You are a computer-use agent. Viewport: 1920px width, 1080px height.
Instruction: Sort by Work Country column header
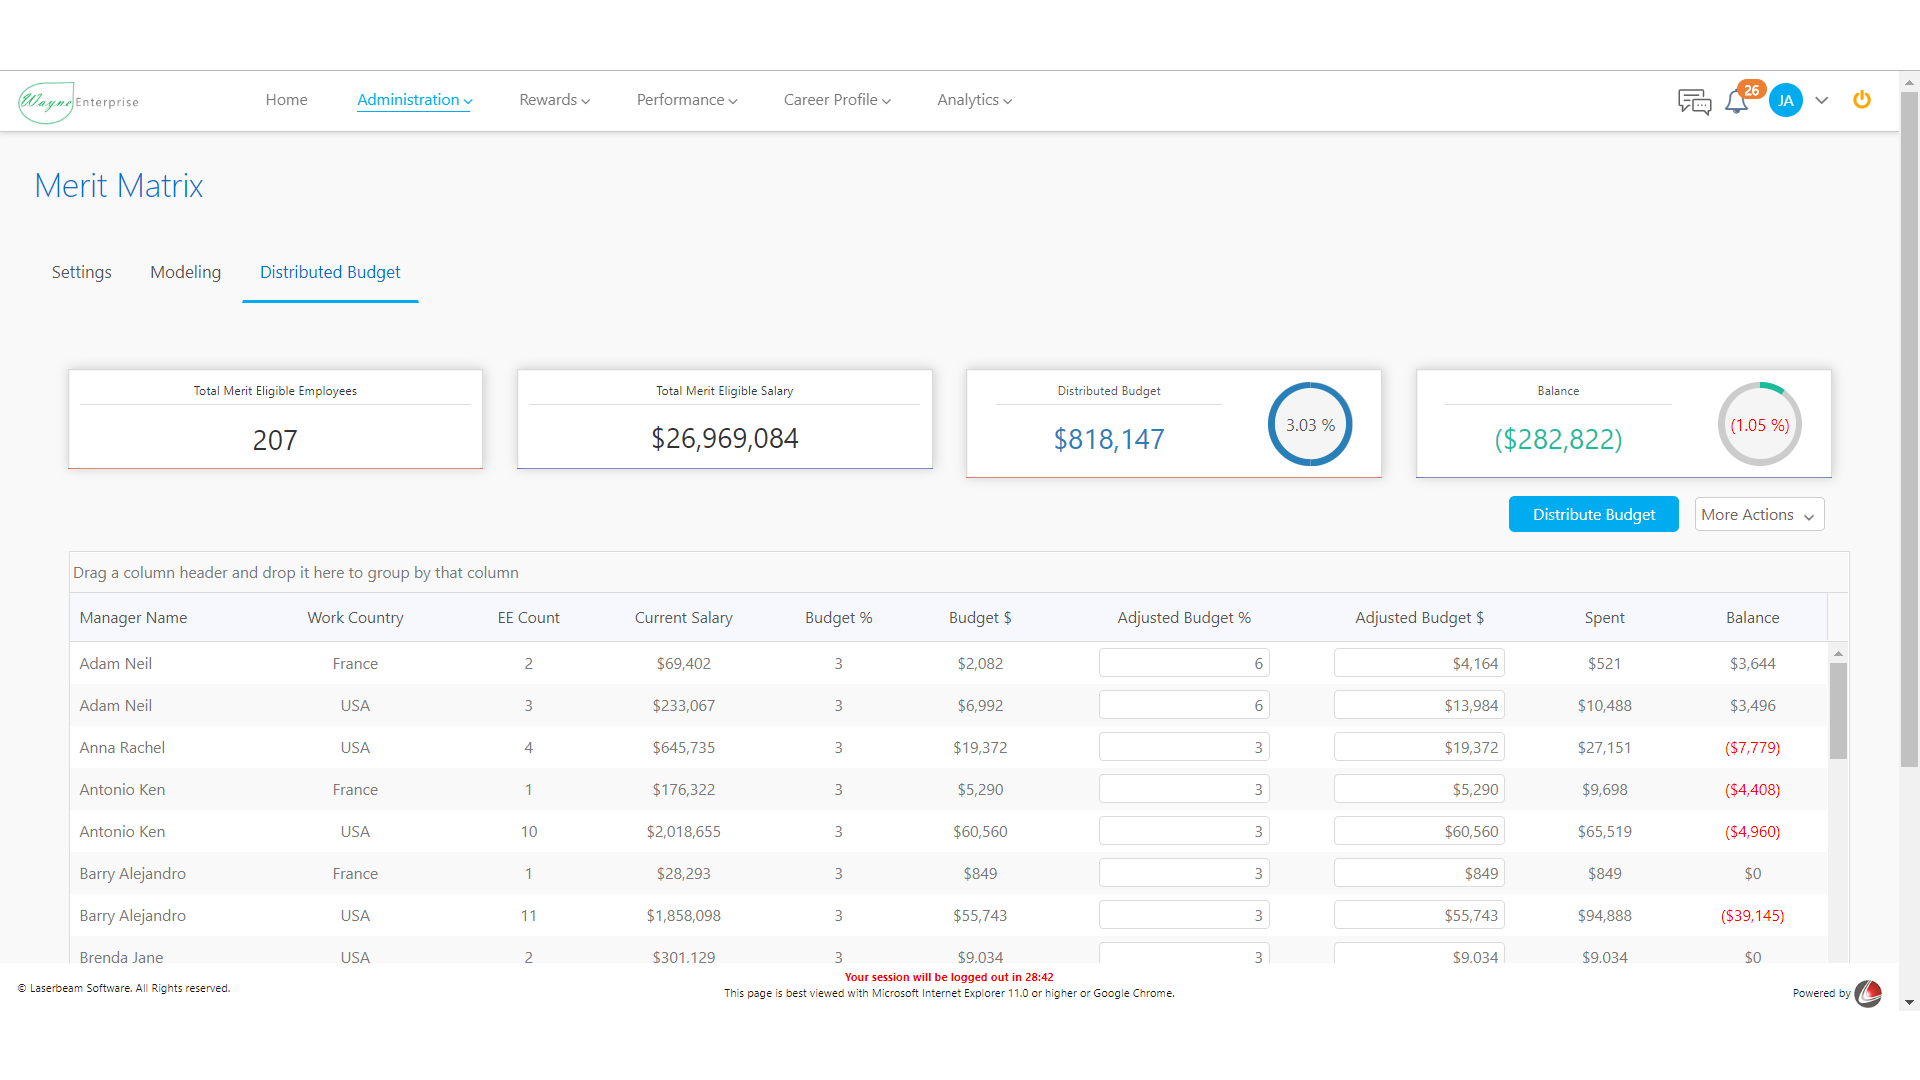pyautogui.click(x=355, y=618)
